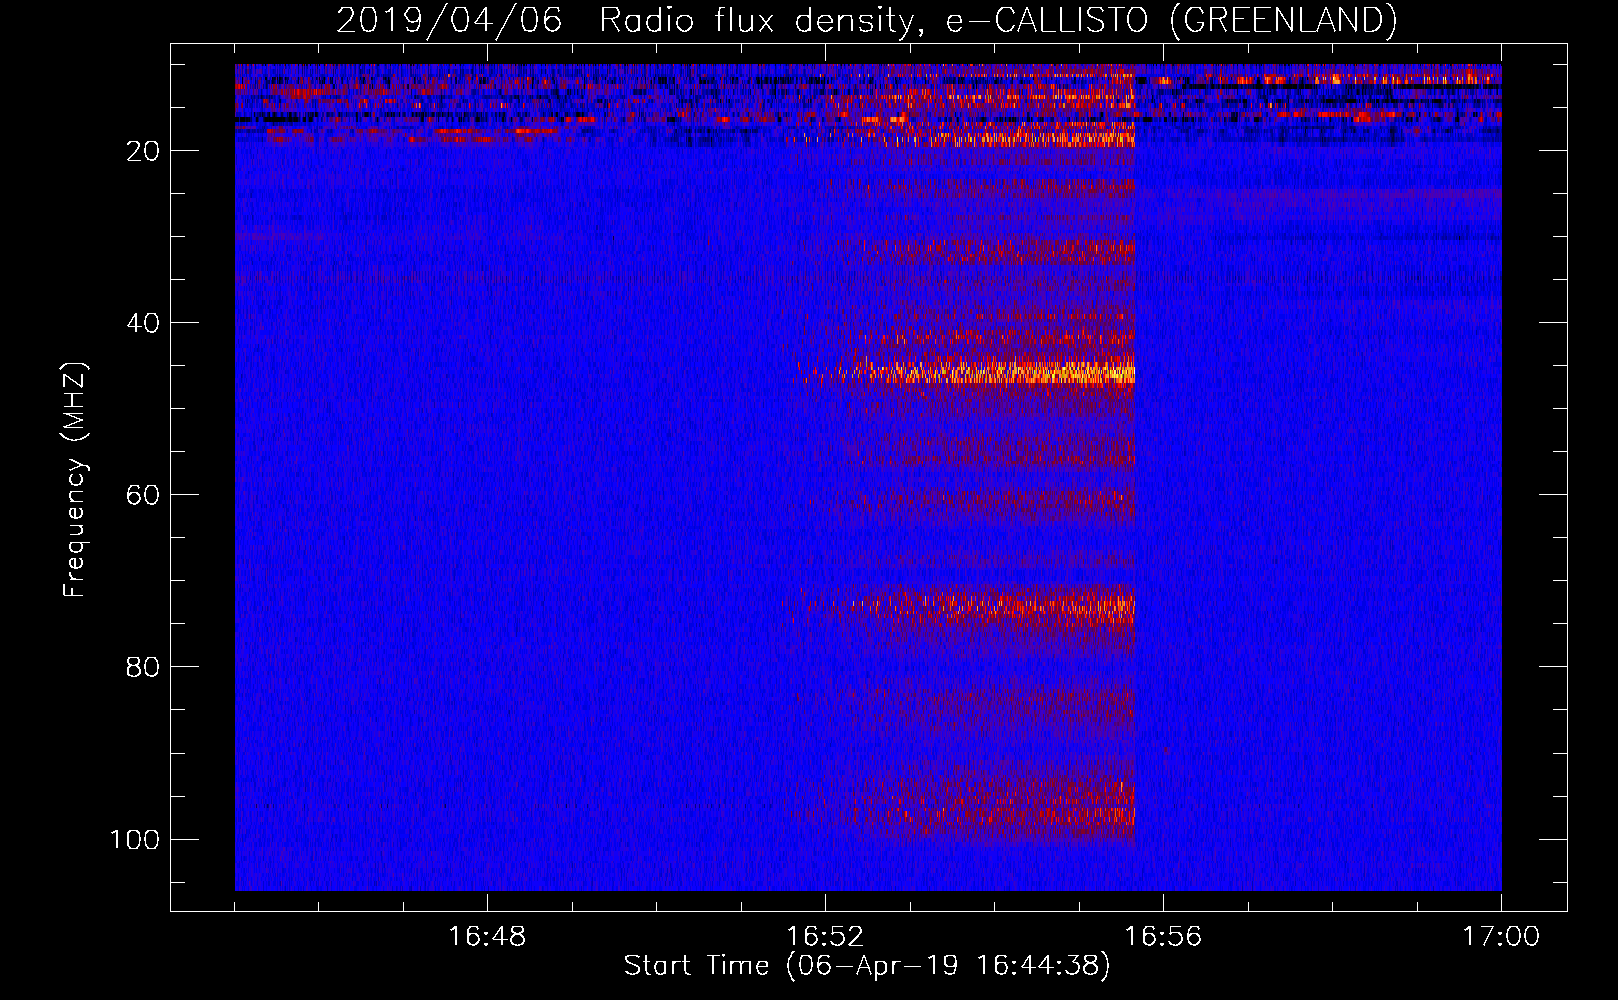Click the 100 frequency tick label
The width and height of the screenshot is (1618, 1000).
point(135,839)
